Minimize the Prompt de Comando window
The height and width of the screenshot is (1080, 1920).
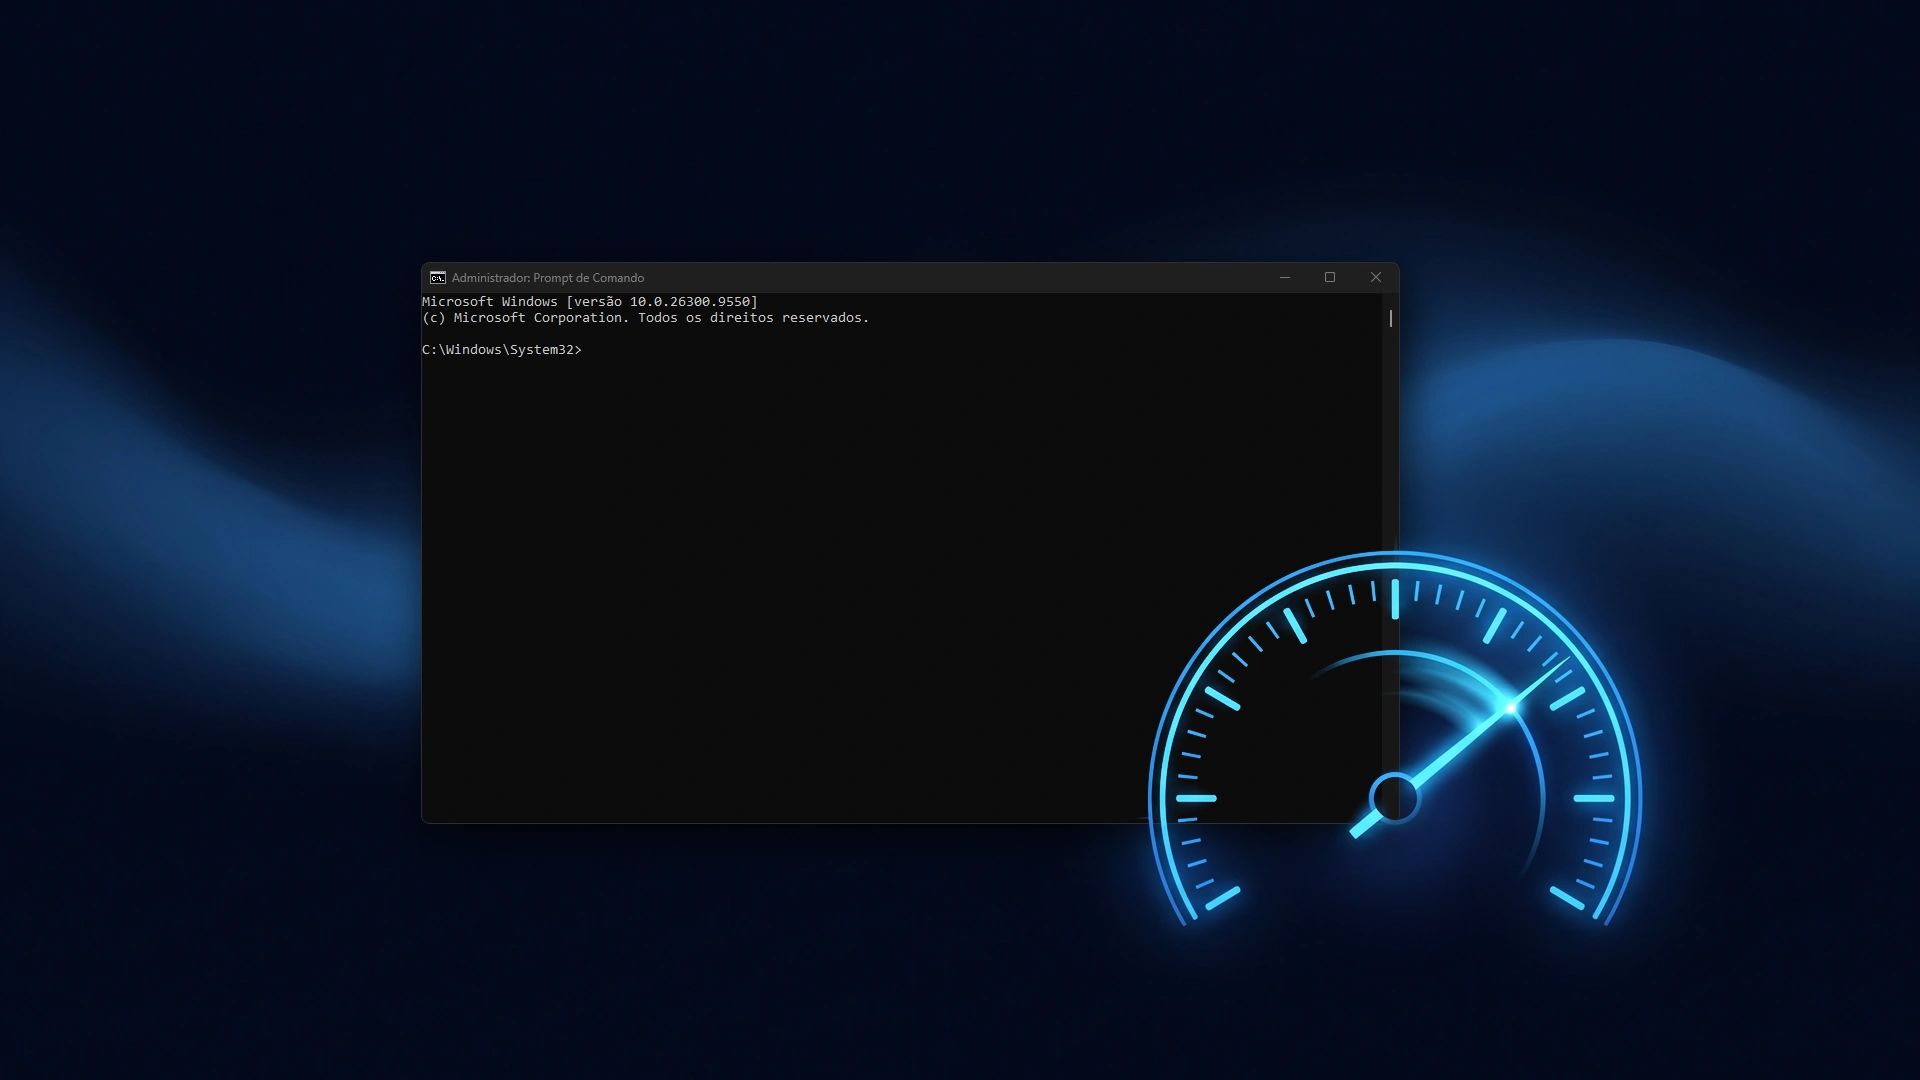pyautogui.click(x=1285, y=278)
